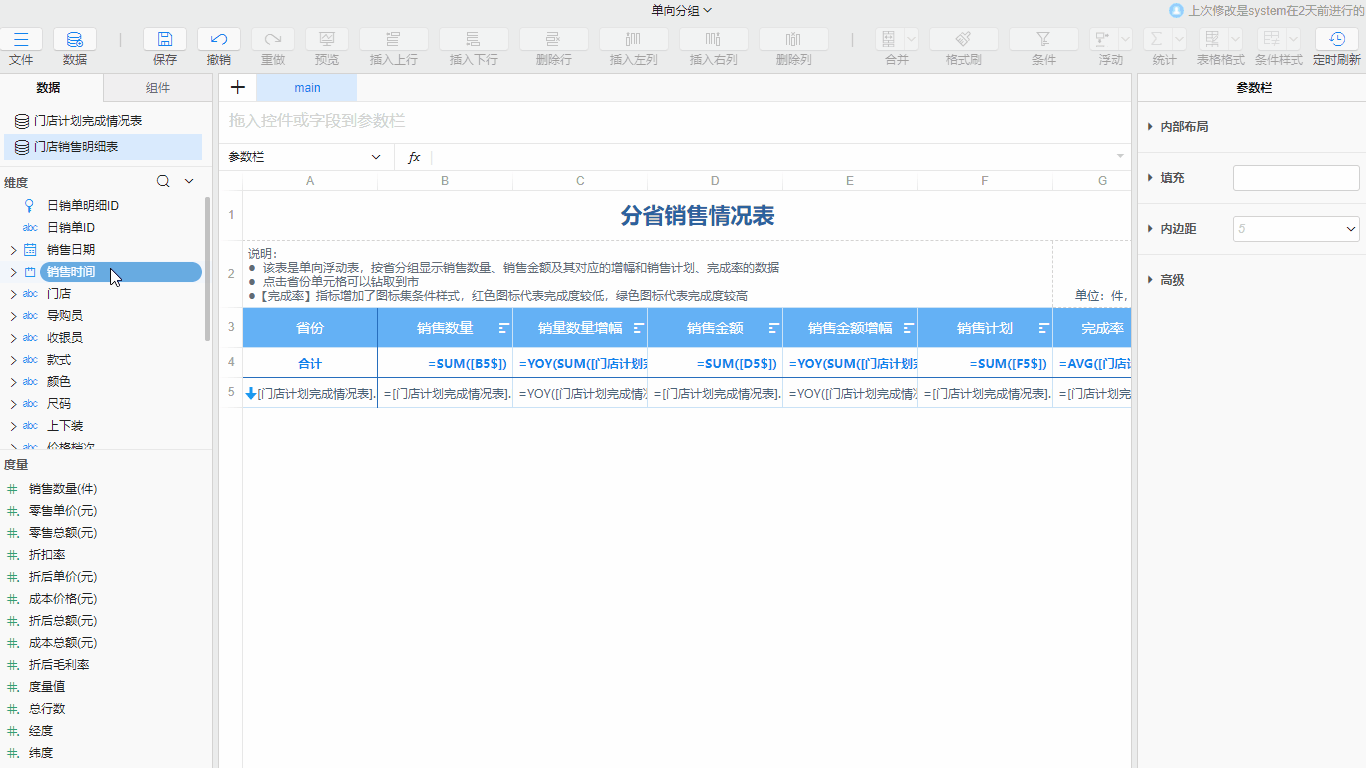The width and height of the screenshot is (1366, 768).
Task: Select the main sheet tab
Action: click(306, 88)
